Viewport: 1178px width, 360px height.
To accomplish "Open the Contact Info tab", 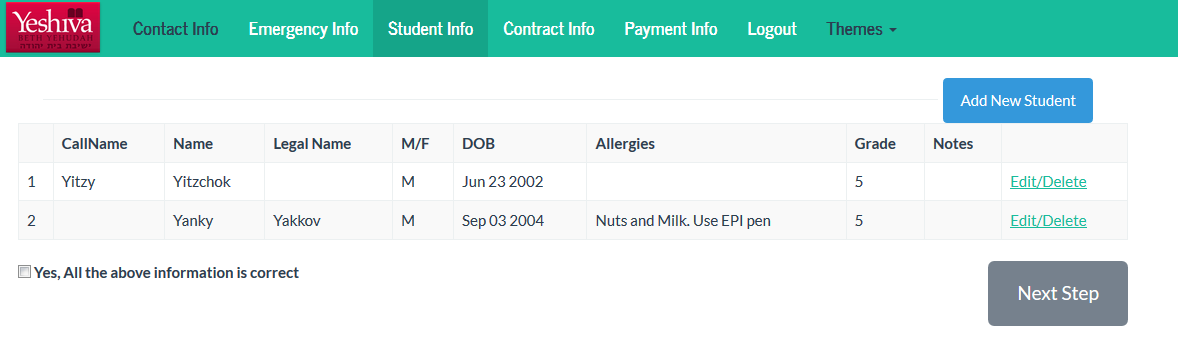I will (x=176, y=29).
